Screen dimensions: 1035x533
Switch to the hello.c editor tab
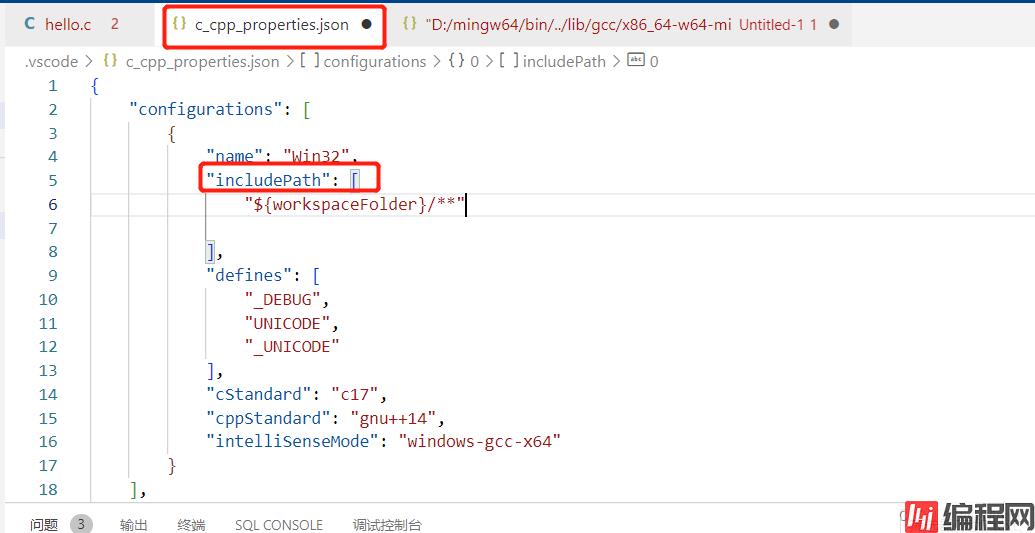pos(68,24)
